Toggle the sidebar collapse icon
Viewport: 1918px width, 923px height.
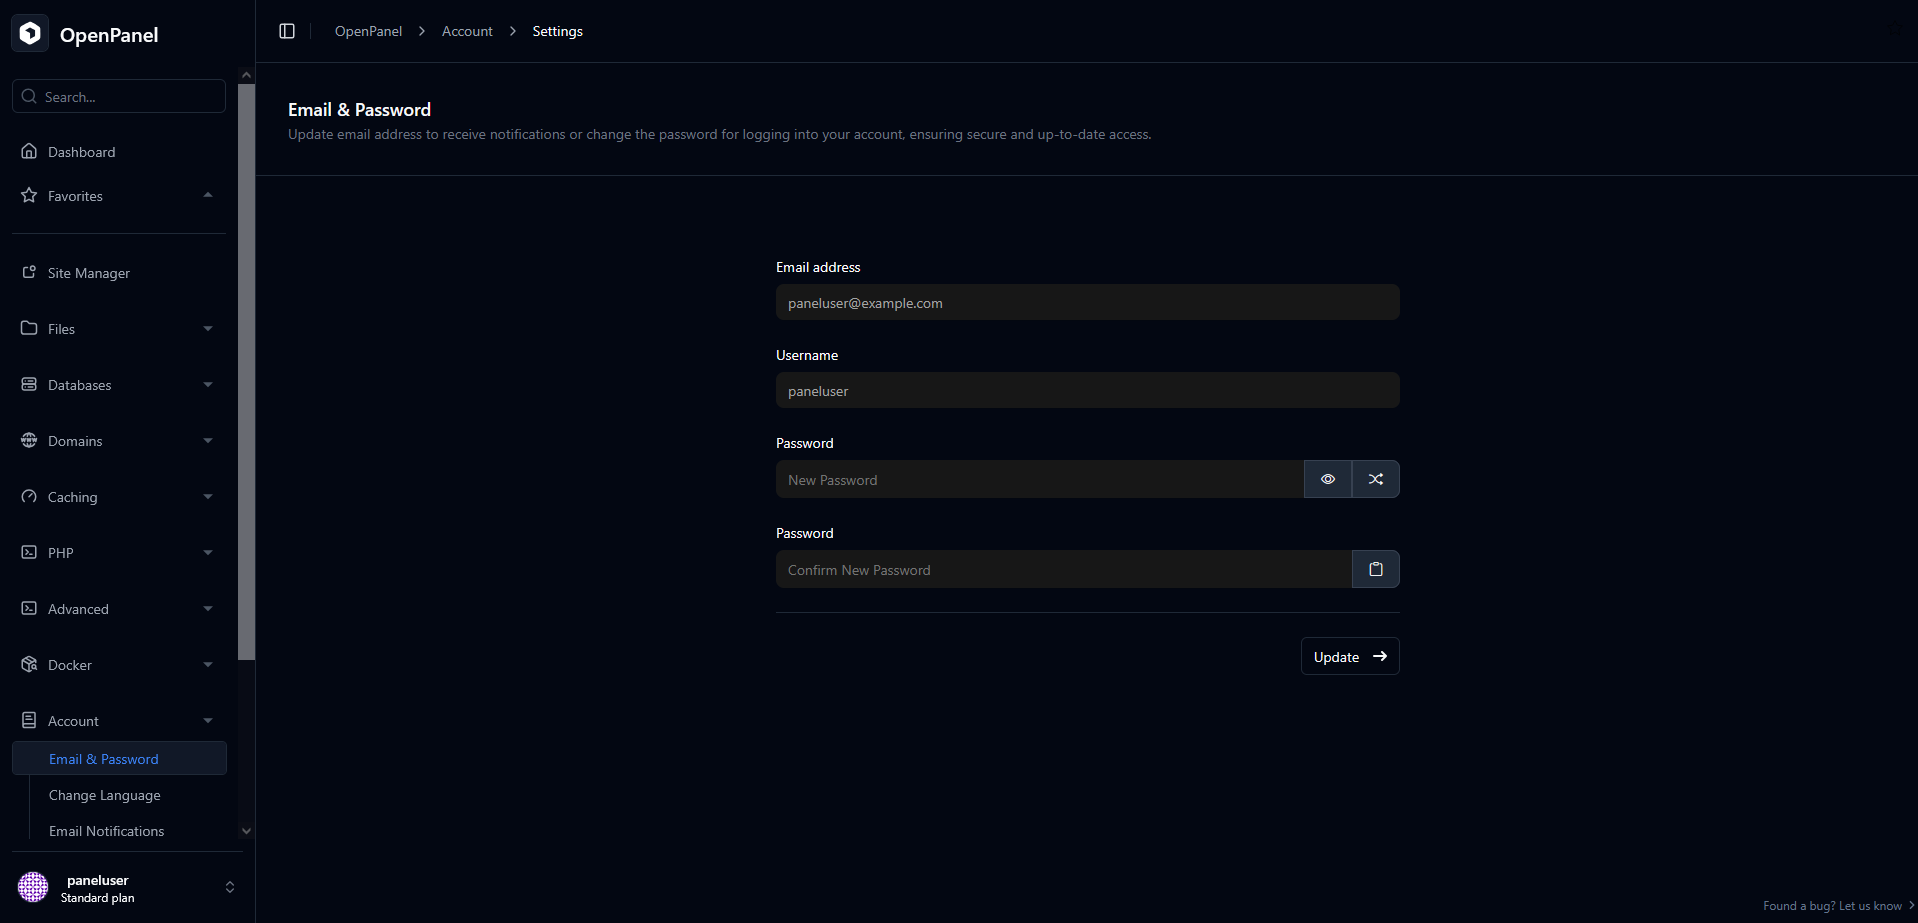[287, 31]
